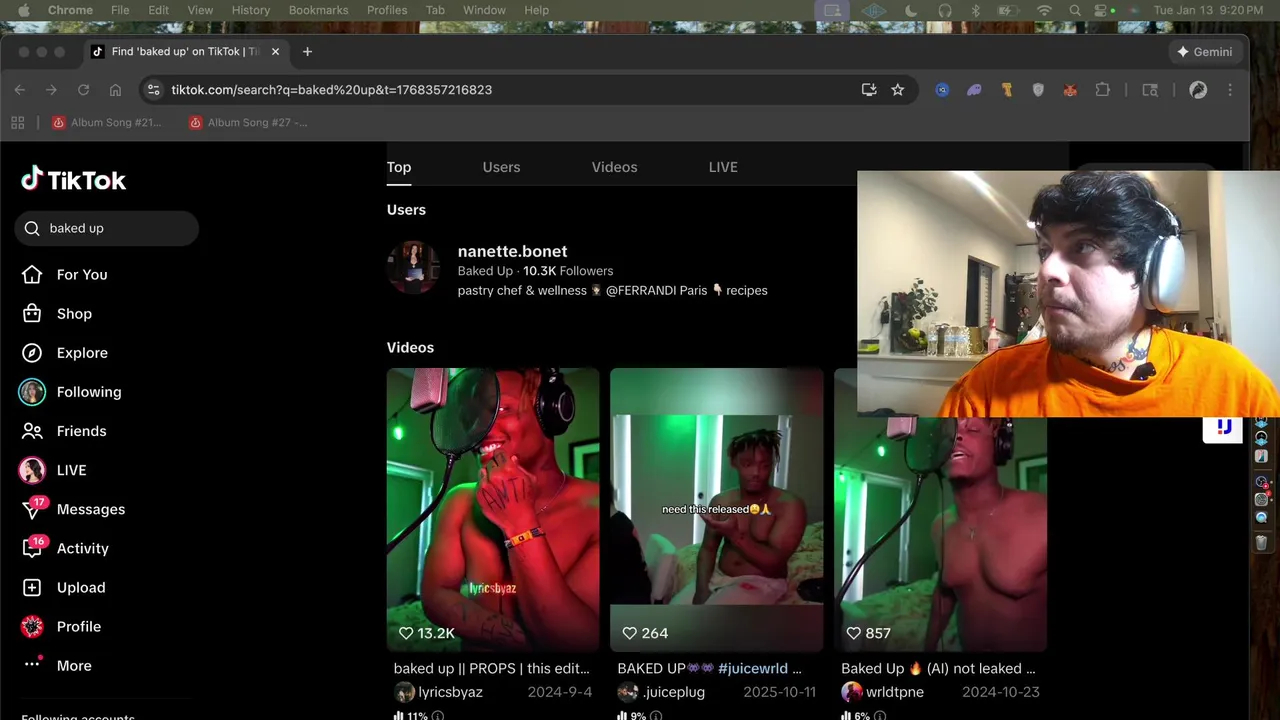Open Album Song #21 bookmark
The width and height of the screenshot is (1280, 720).
coord(107,122)
